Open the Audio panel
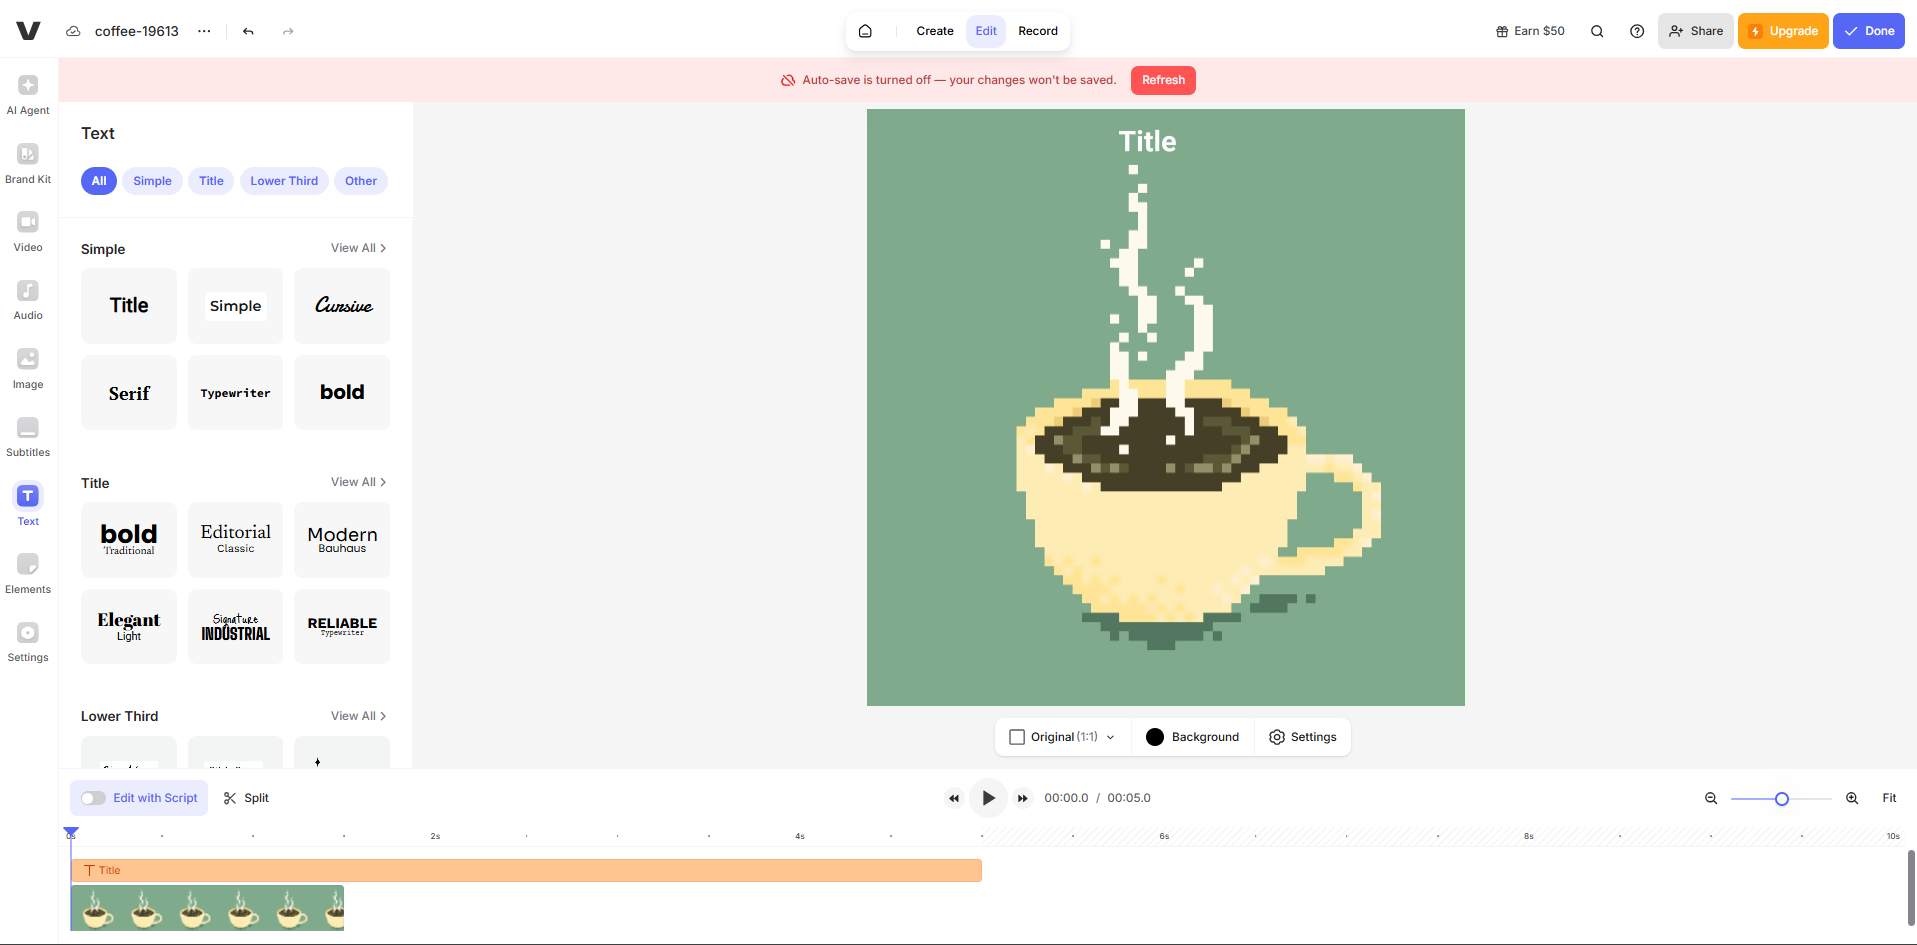1917x945 pixels. (27, 298)
